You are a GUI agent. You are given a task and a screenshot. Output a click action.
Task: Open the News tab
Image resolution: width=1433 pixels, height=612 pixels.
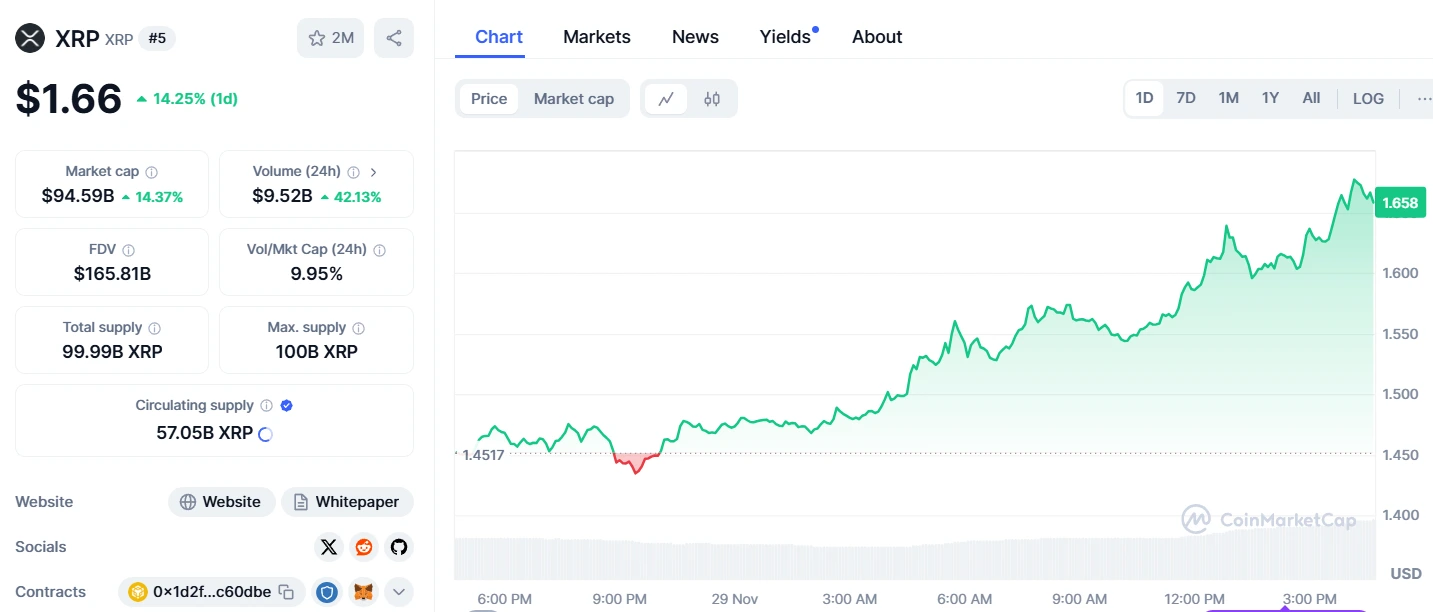coord(695,37)
